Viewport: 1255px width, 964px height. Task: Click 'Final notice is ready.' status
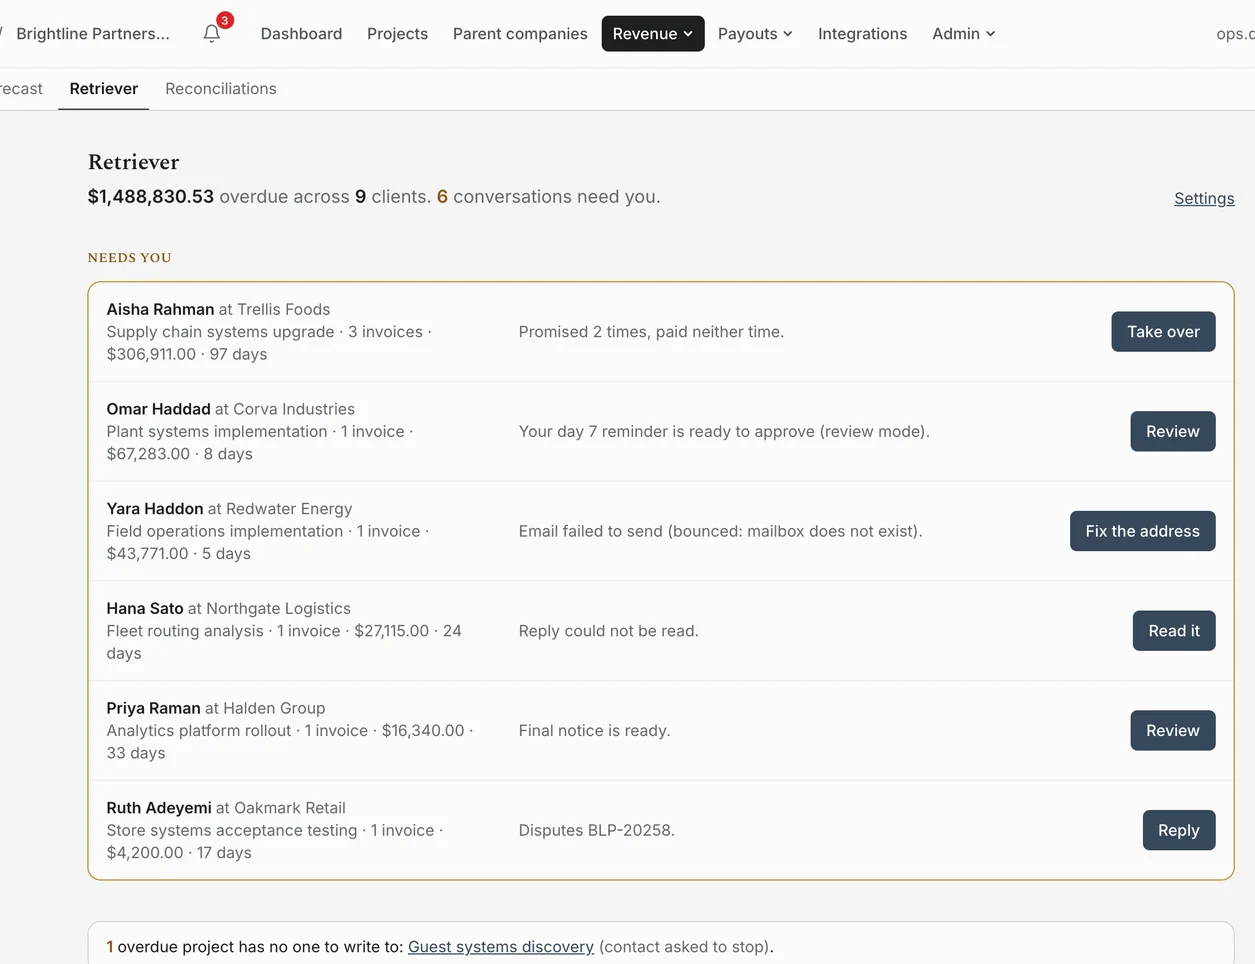[x=594, y=730]
